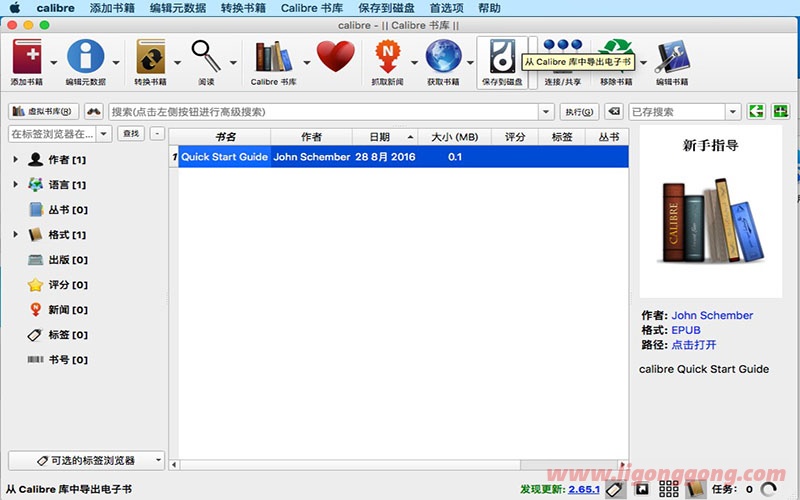
Task: Open dropdown arrow next to Fetch news
Action: pos(414,63)
